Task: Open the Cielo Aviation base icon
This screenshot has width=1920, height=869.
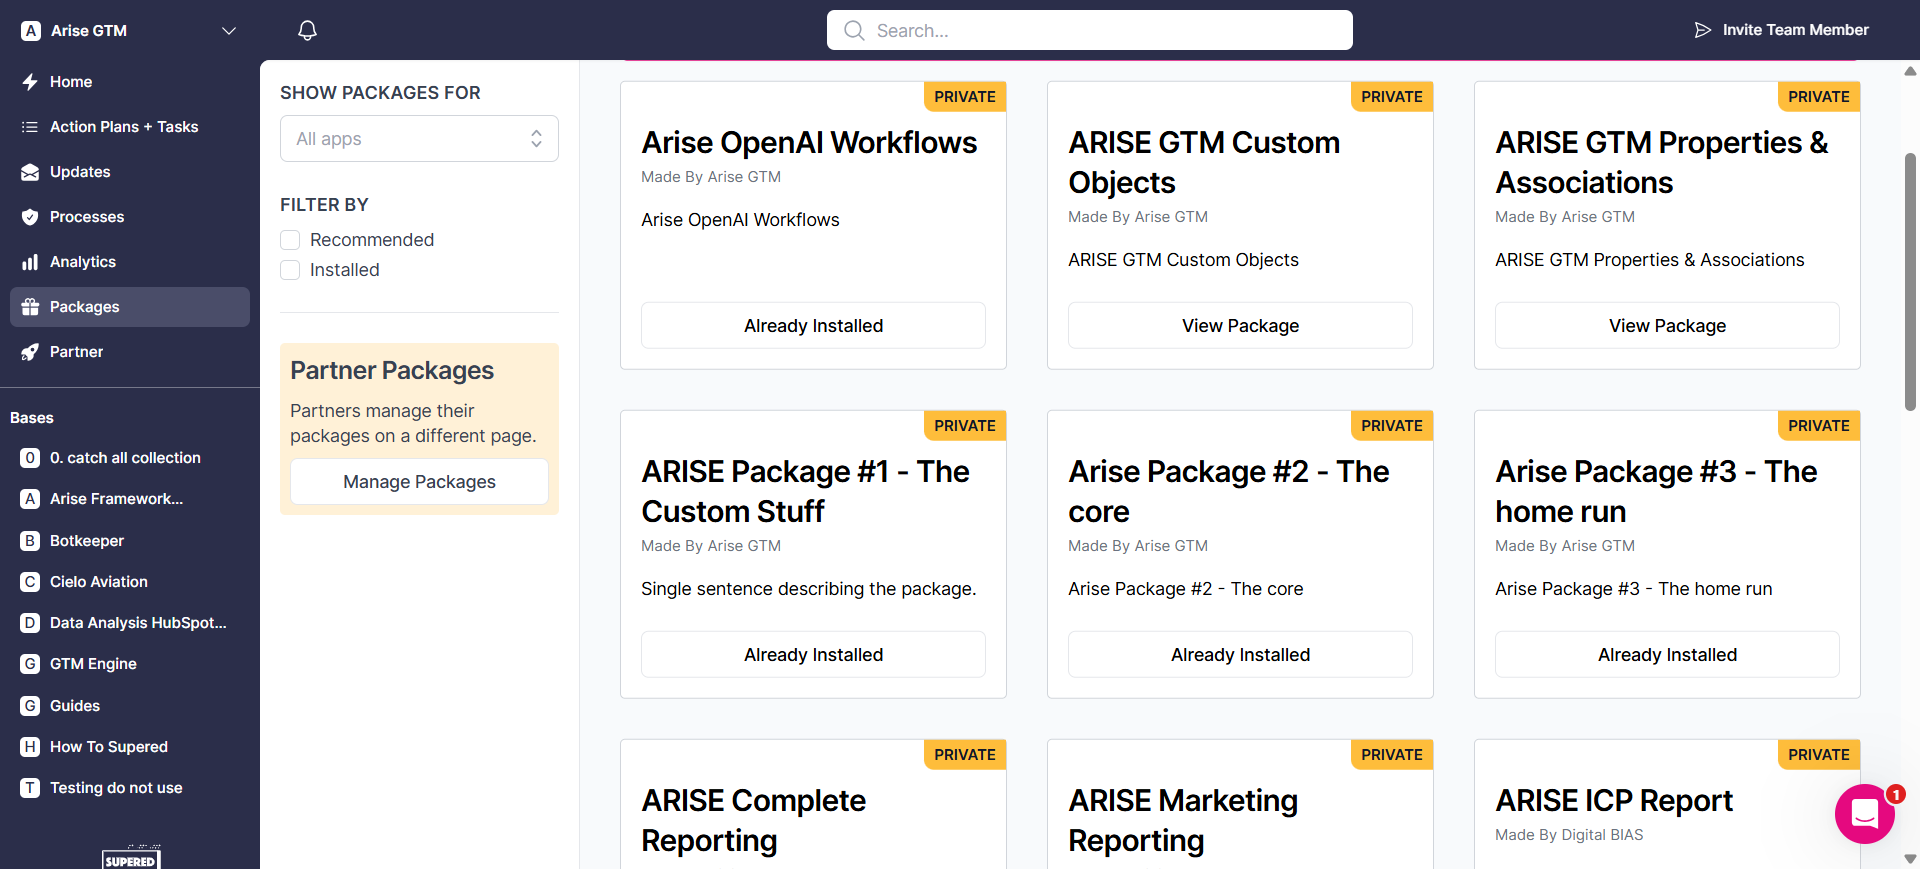Action: 31,582
